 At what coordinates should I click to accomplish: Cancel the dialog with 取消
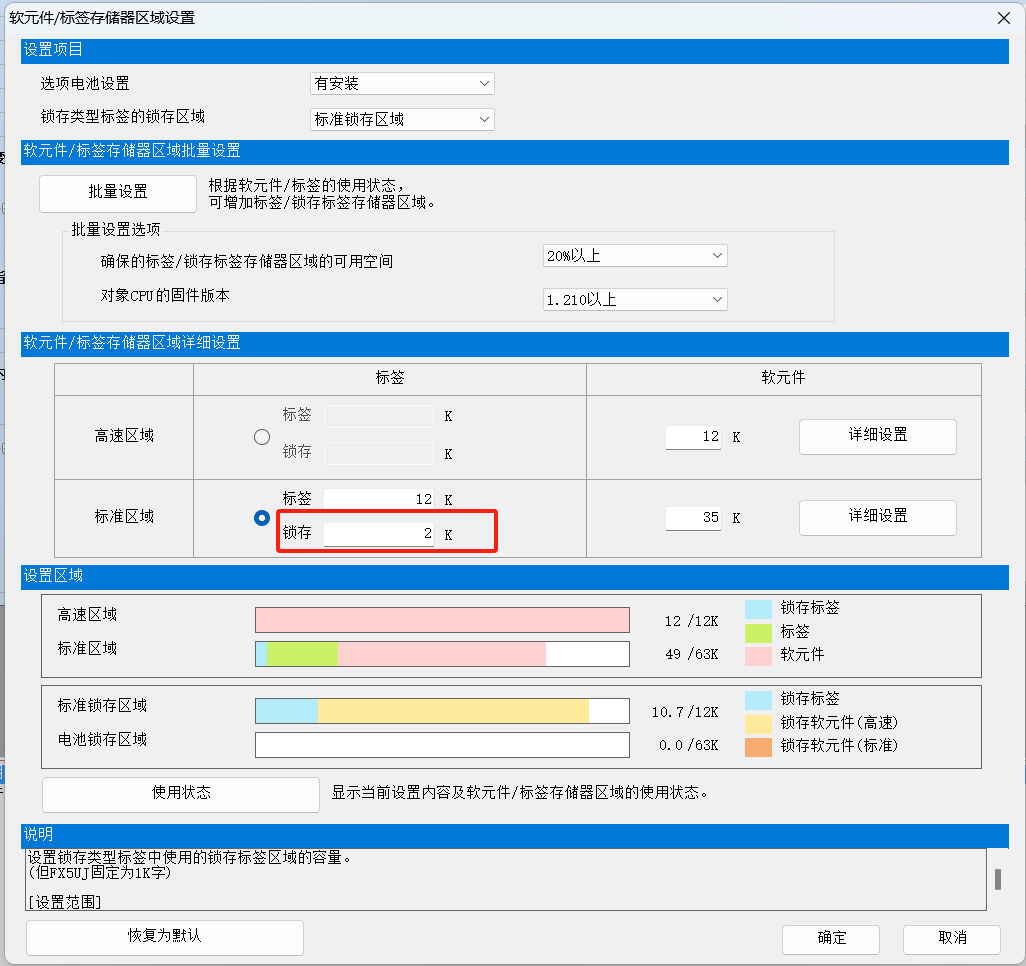click(951, 938)
